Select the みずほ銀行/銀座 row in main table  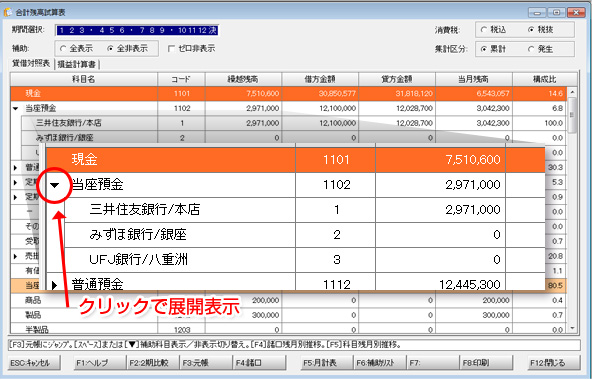point(294,138)
